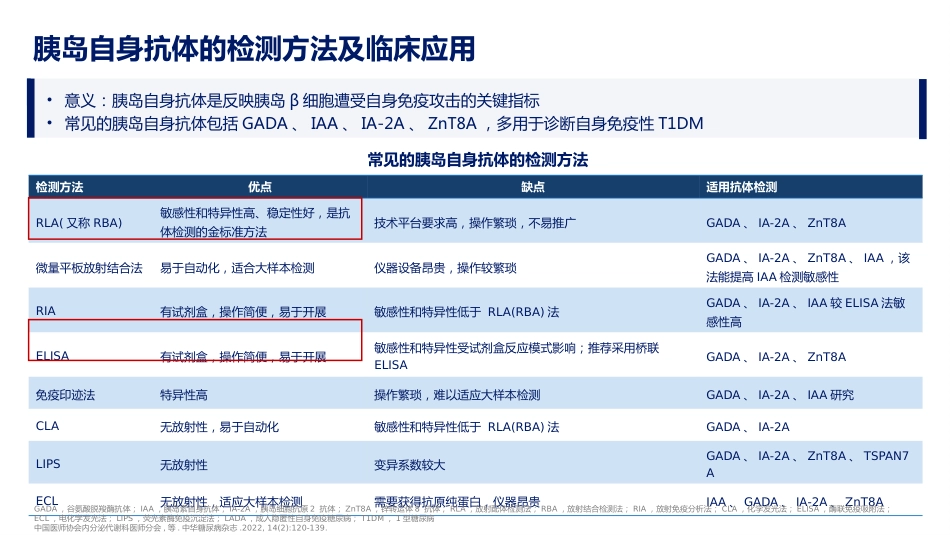Click the LIPS row's "无放射性" advantage cell
The width and height of the screenshot is (950, 535).
point(184,465)
